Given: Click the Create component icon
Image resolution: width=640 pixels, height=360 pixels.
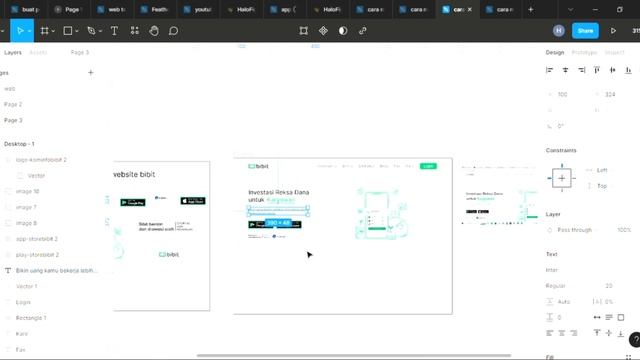Looking at the screenshot, I should pyautogui.click(x=323, y=31).
